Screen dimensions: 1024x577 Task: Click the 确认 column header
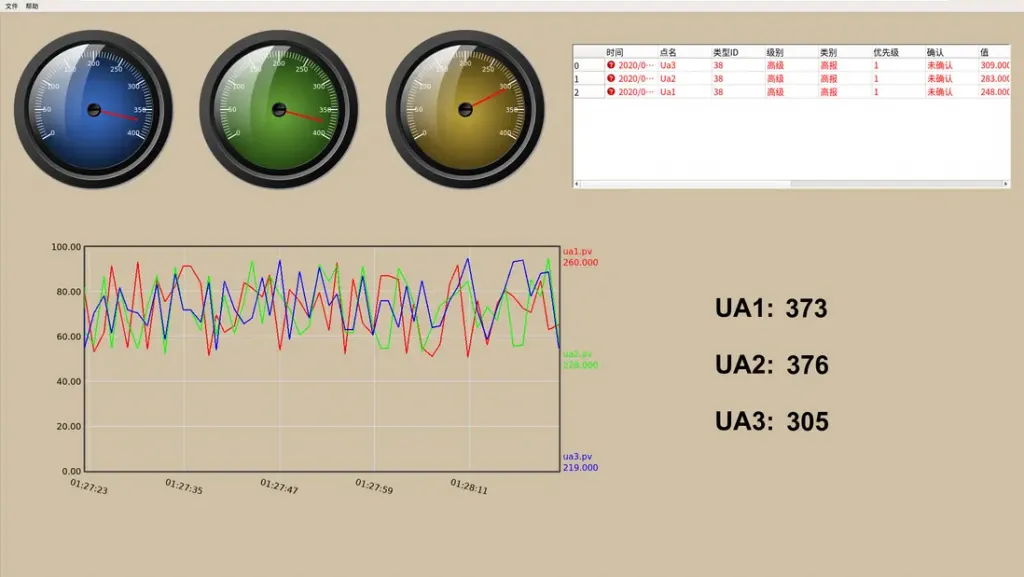[x=952, y=52]
